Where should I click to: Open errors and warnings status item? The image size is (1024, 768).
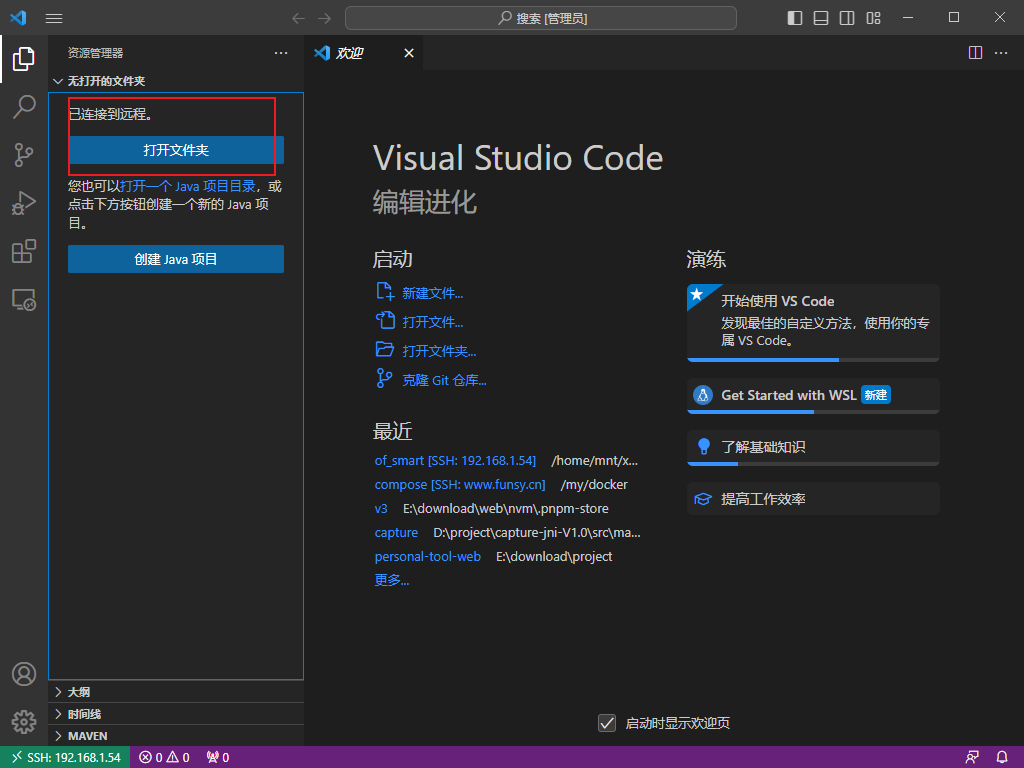click(164, 758)
